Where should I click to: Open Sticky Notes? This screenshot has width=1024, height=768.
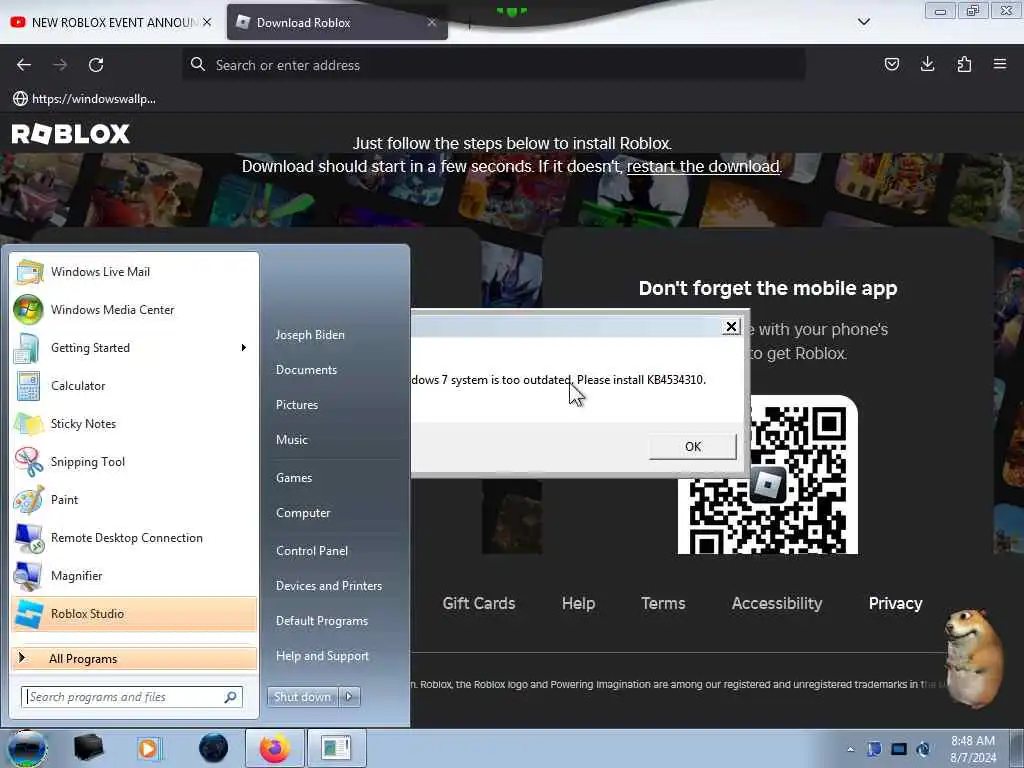[x=134, y=423]
